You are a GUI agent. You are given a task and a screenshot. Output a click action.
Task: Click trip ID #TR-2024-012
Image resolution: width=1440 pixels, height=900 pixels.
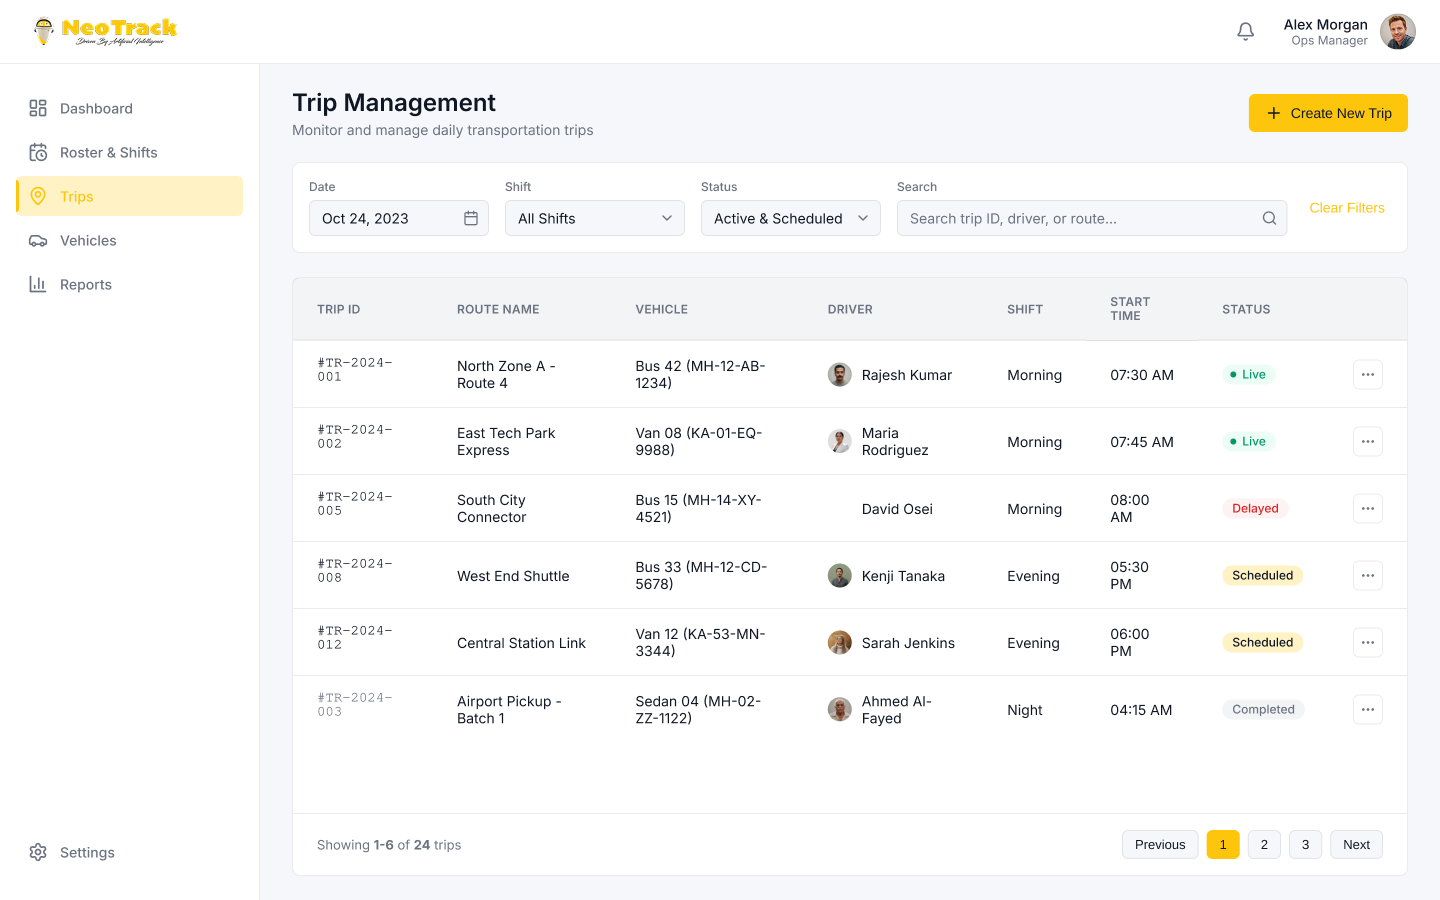(x=355, y=638)
